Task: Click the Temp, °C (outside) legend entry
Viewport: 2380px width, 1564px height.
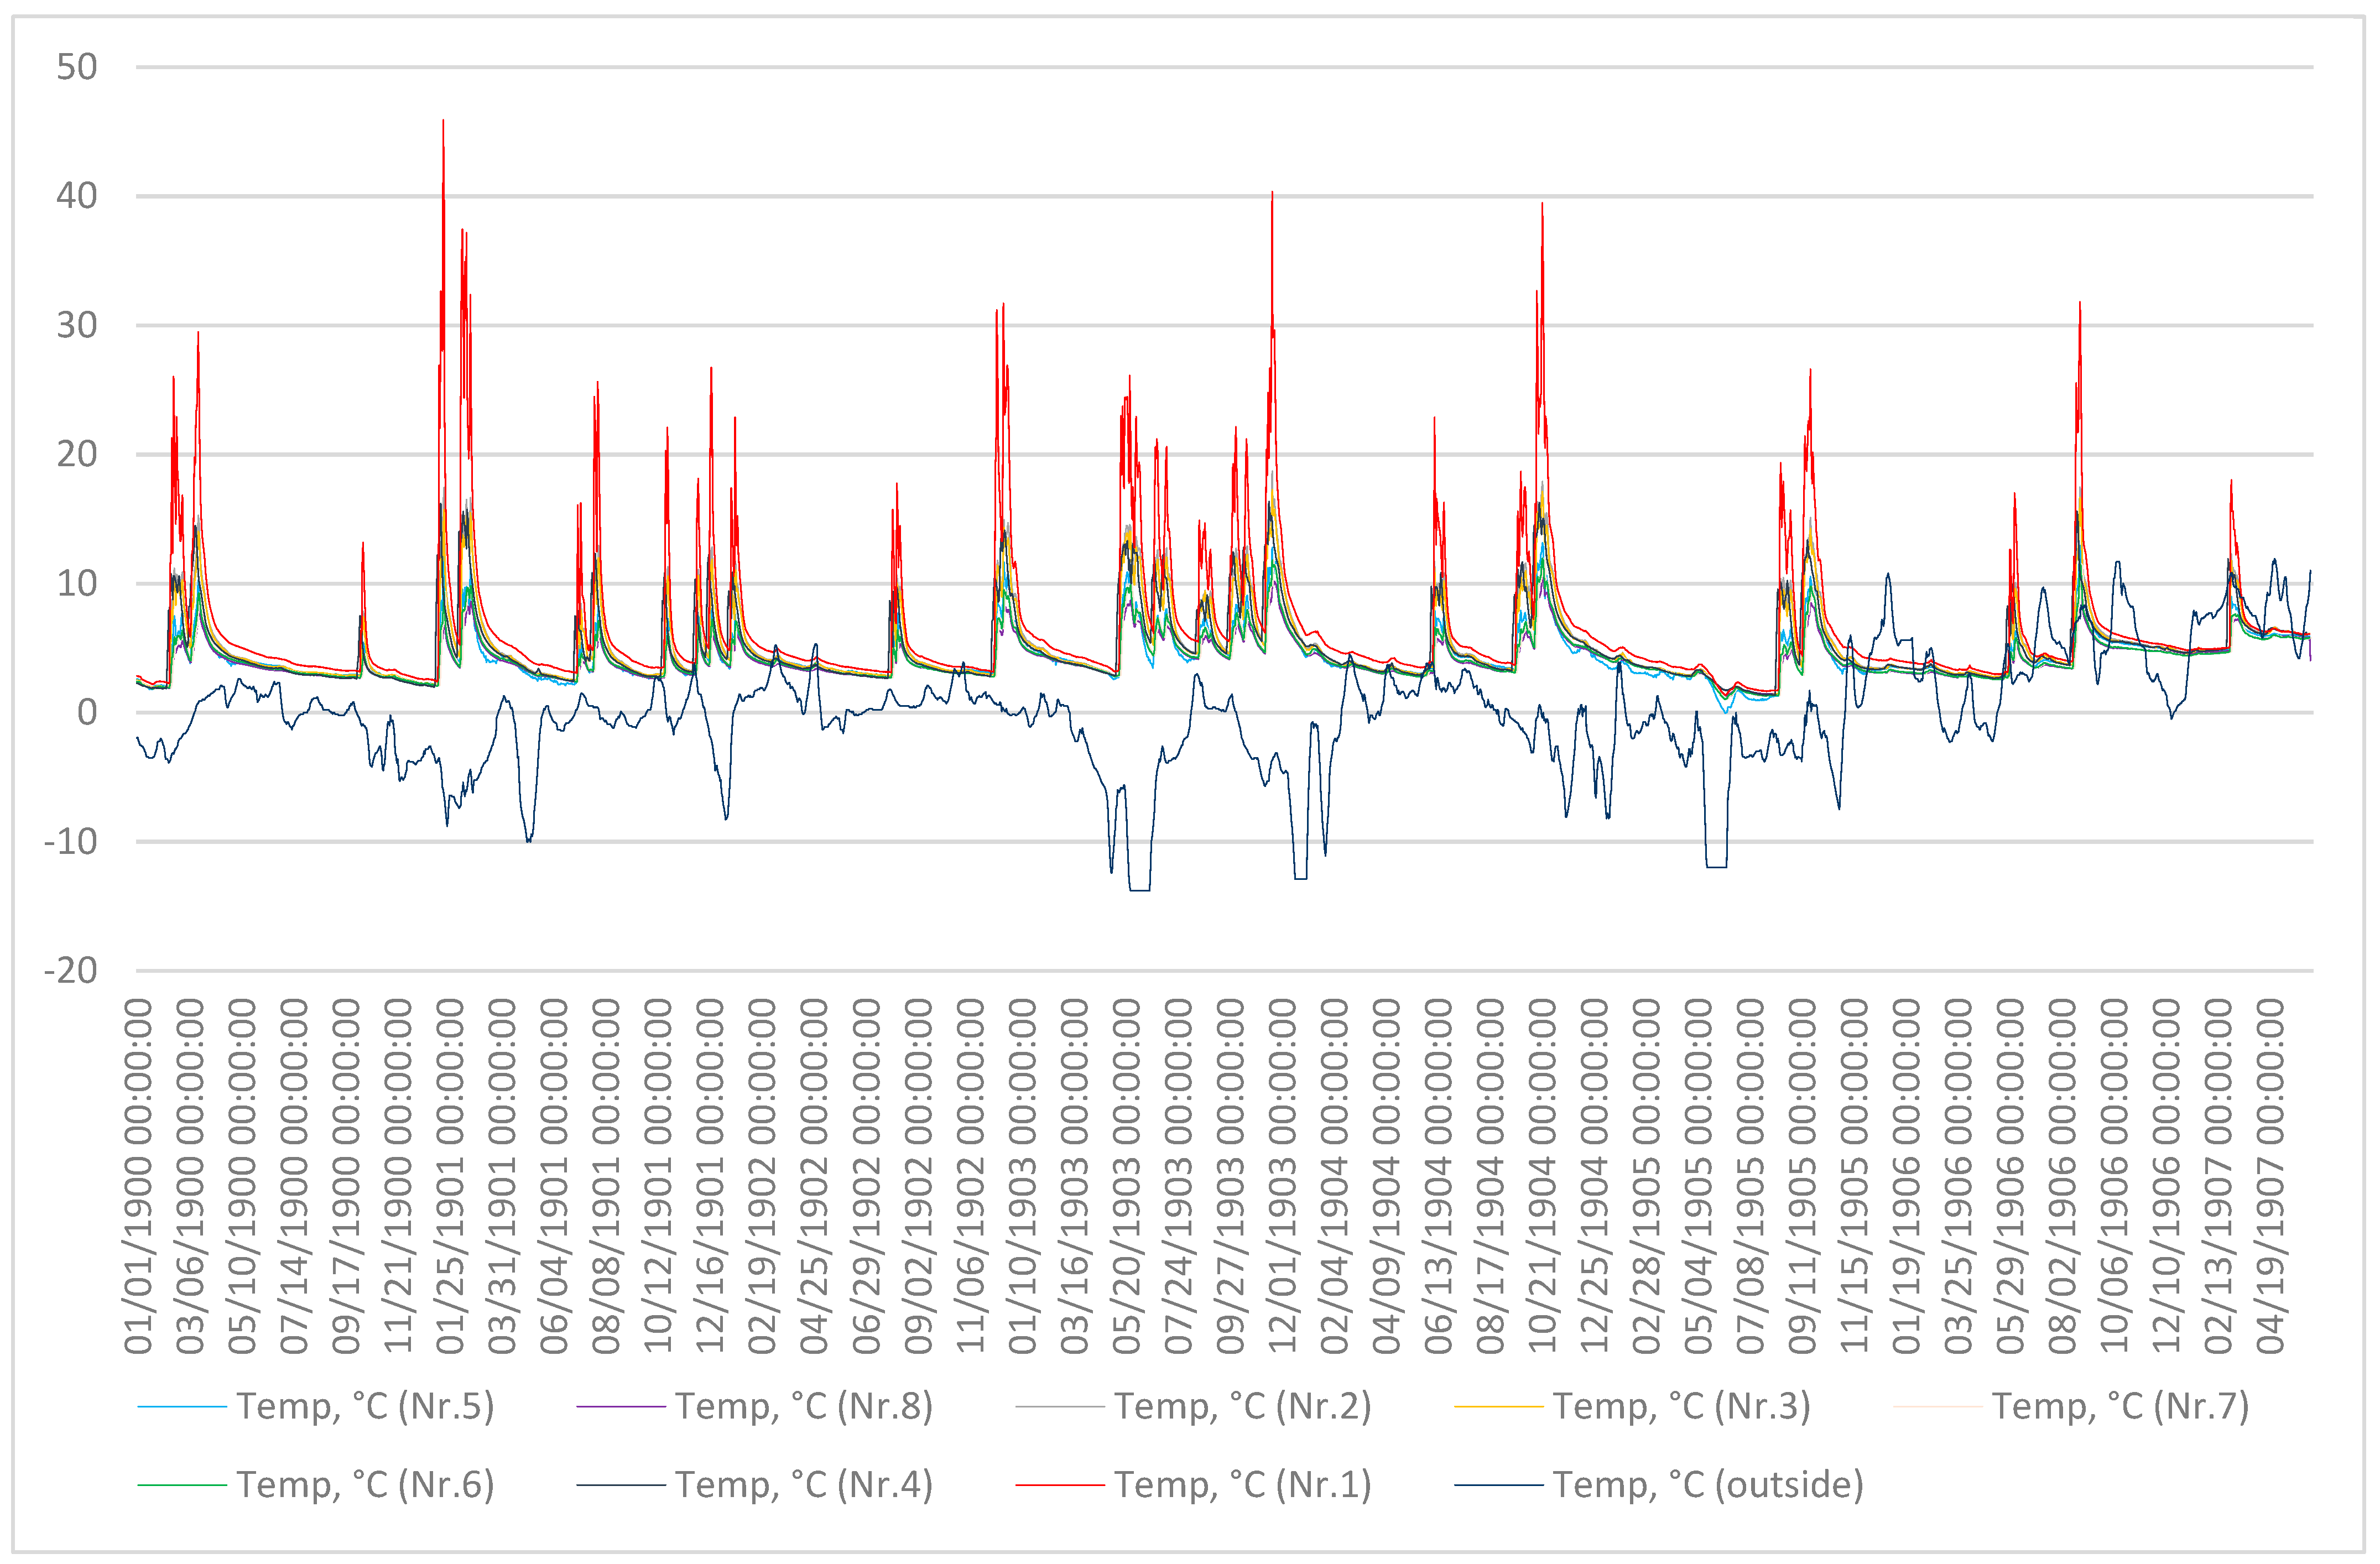Action: coord(1708,1484)
